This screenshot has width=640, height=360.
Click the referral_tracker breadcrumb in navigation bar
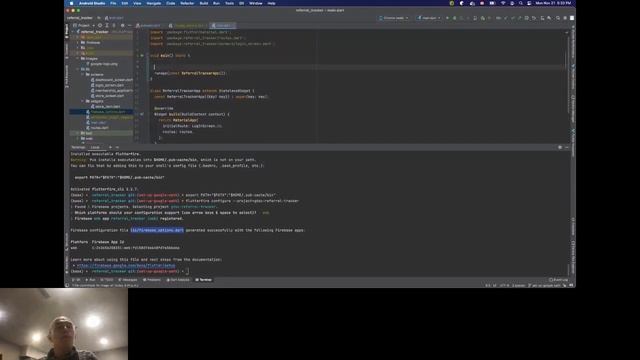[80, 18]
